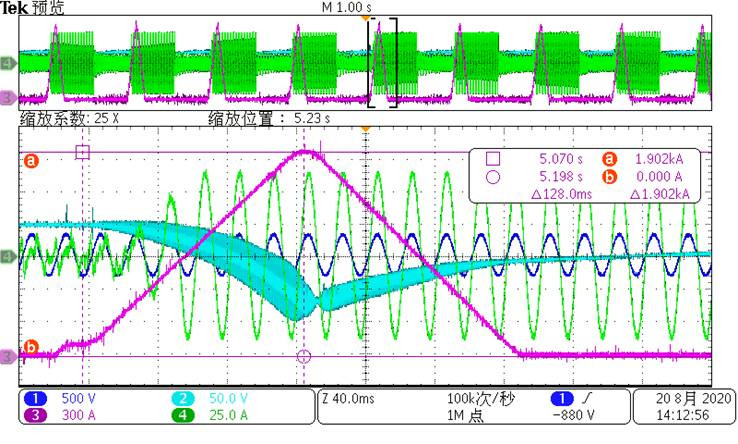Click the zoom bracket window in overview waveform
This screenshot has width=738, height=444.
point(383,62)
